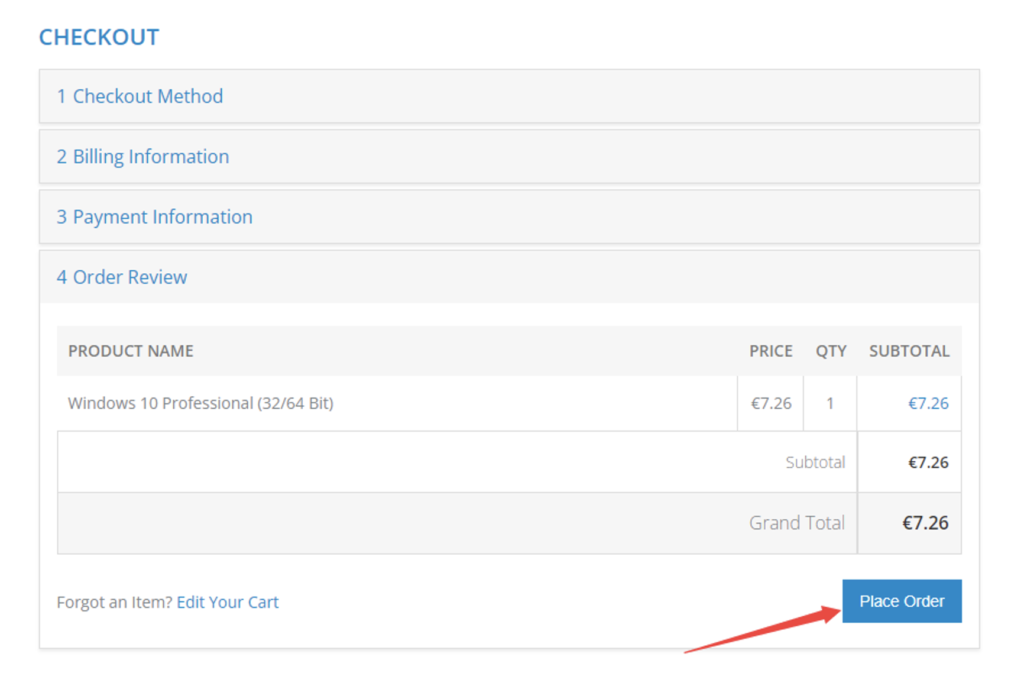Select the bold Grand Total amount €7.26
1024x686 pixels.
coord(925,523)
